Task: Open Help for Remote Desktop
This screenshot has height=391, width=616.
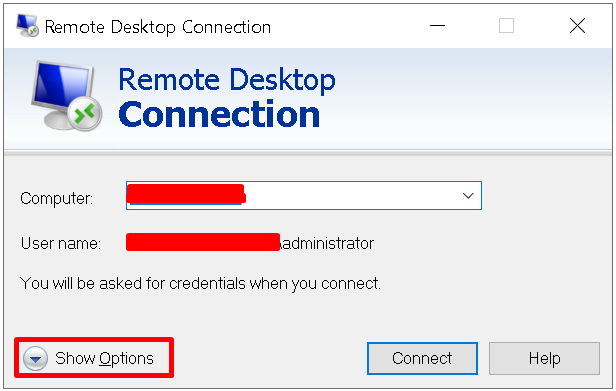Action: 544,358
